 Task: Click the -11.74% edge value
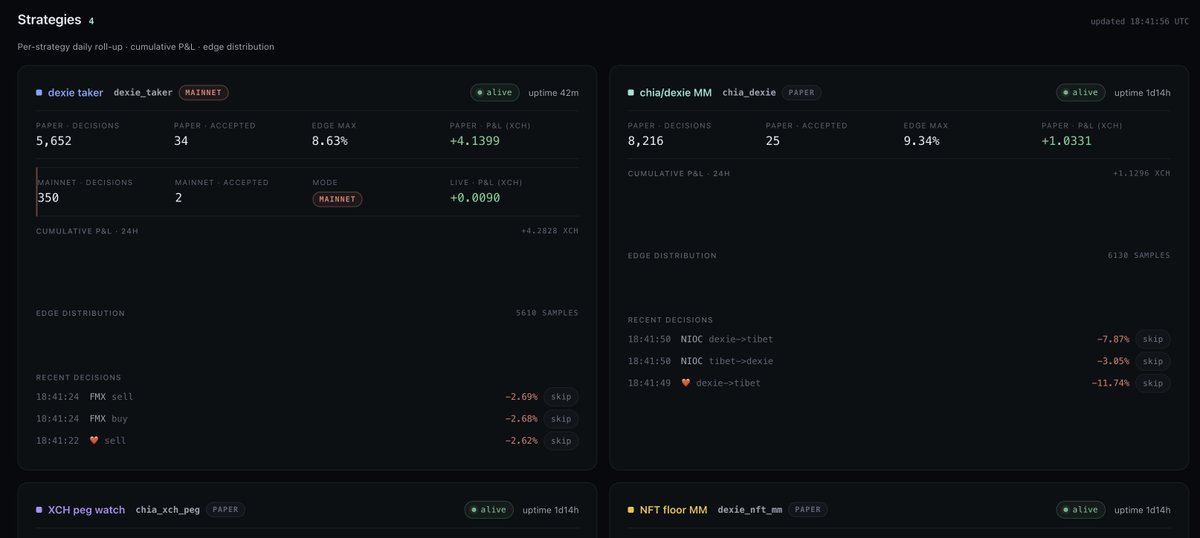[1110, 383]
